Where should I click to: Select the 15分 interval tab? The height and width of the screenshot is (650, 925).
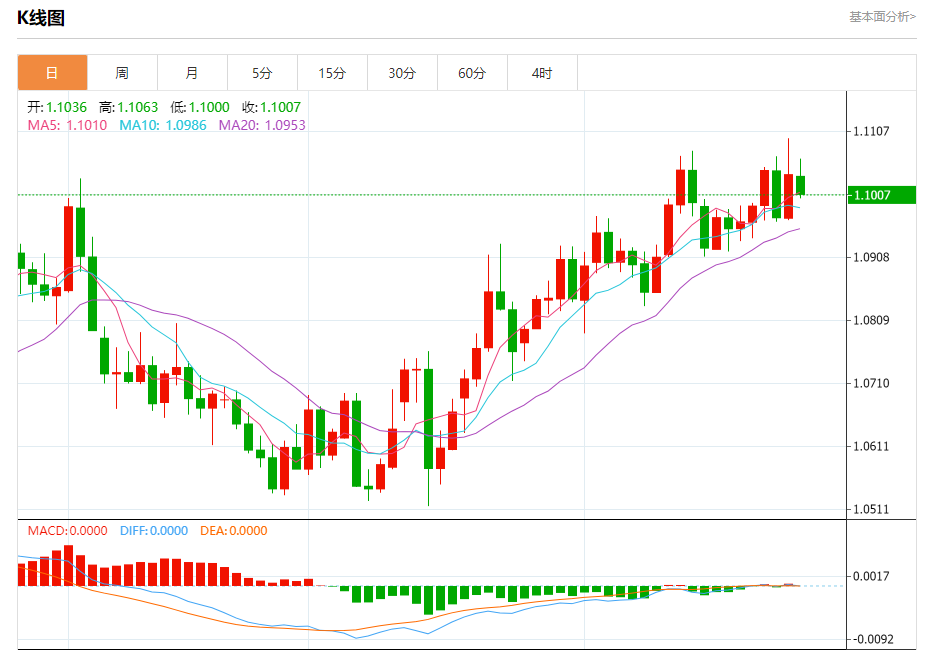coord(332,73)
